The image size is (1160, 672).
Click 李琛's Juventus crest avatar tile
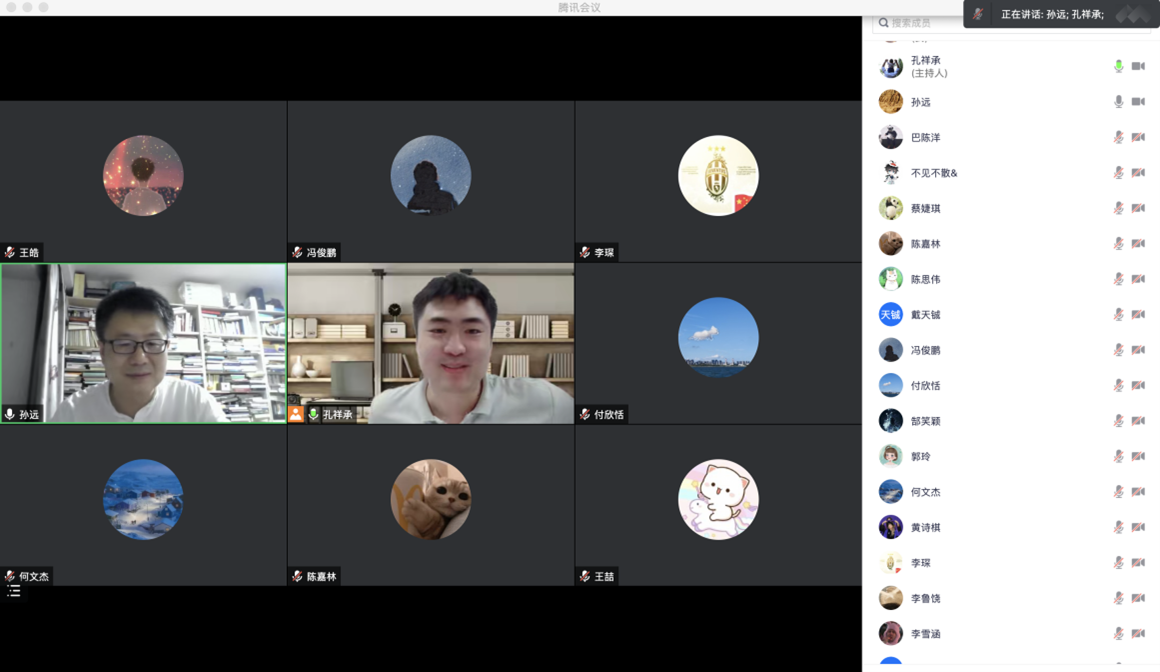point(718,176)
